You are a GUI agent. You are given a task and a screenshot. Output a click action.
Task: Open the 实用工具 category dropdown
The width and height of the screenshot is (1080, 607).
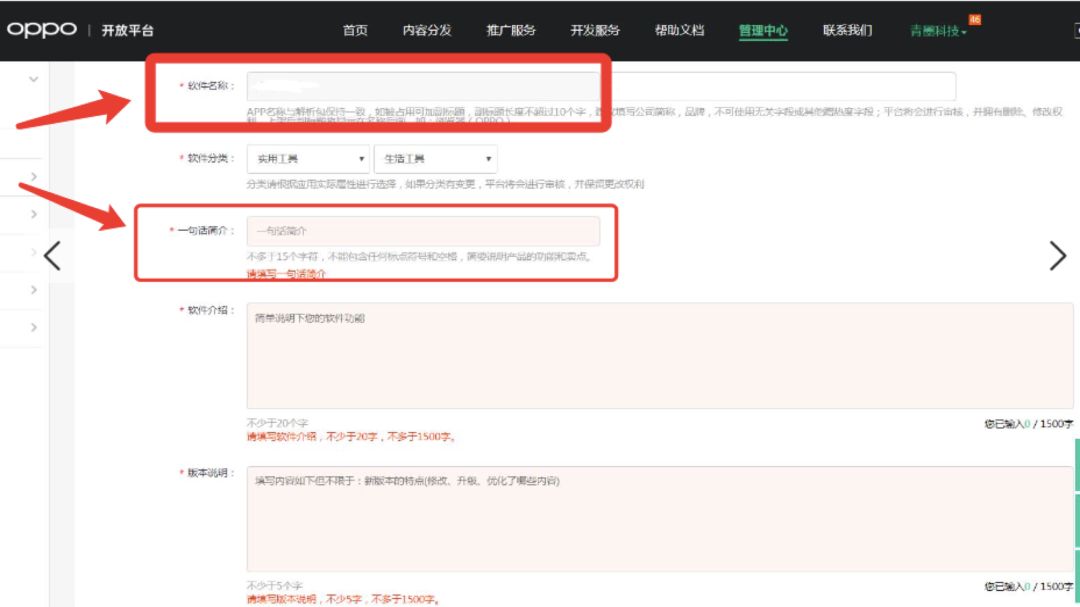308,159
